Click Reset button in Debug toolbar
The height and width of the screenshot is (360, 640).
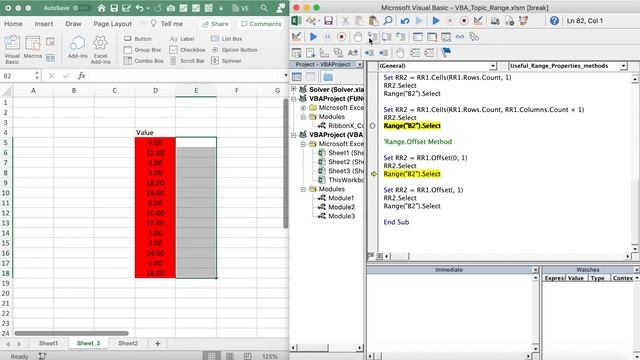(x=342, y=37)
